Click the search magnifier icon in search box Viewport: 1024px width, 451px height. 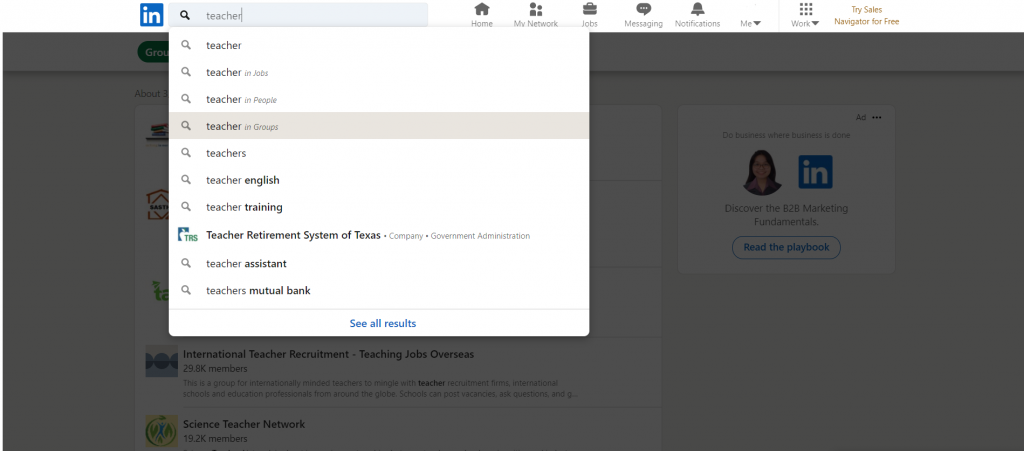[x=185, y=16]
